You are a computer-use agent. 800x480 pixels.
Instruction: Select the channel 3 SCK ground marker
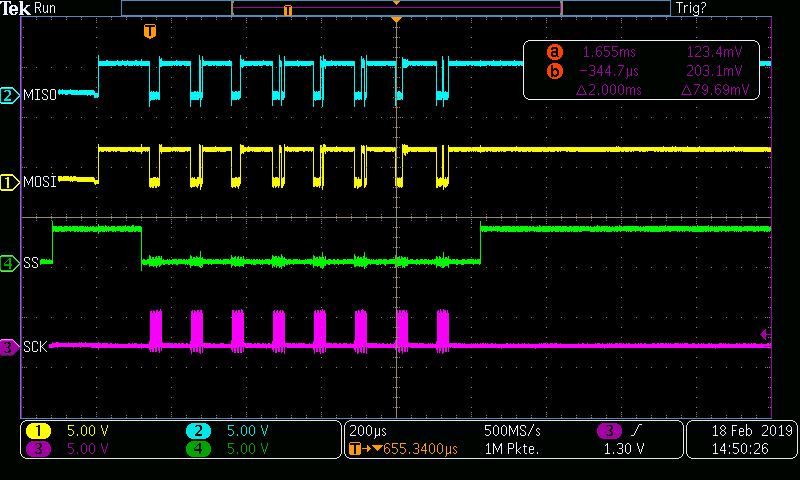[x=9, y=347]
